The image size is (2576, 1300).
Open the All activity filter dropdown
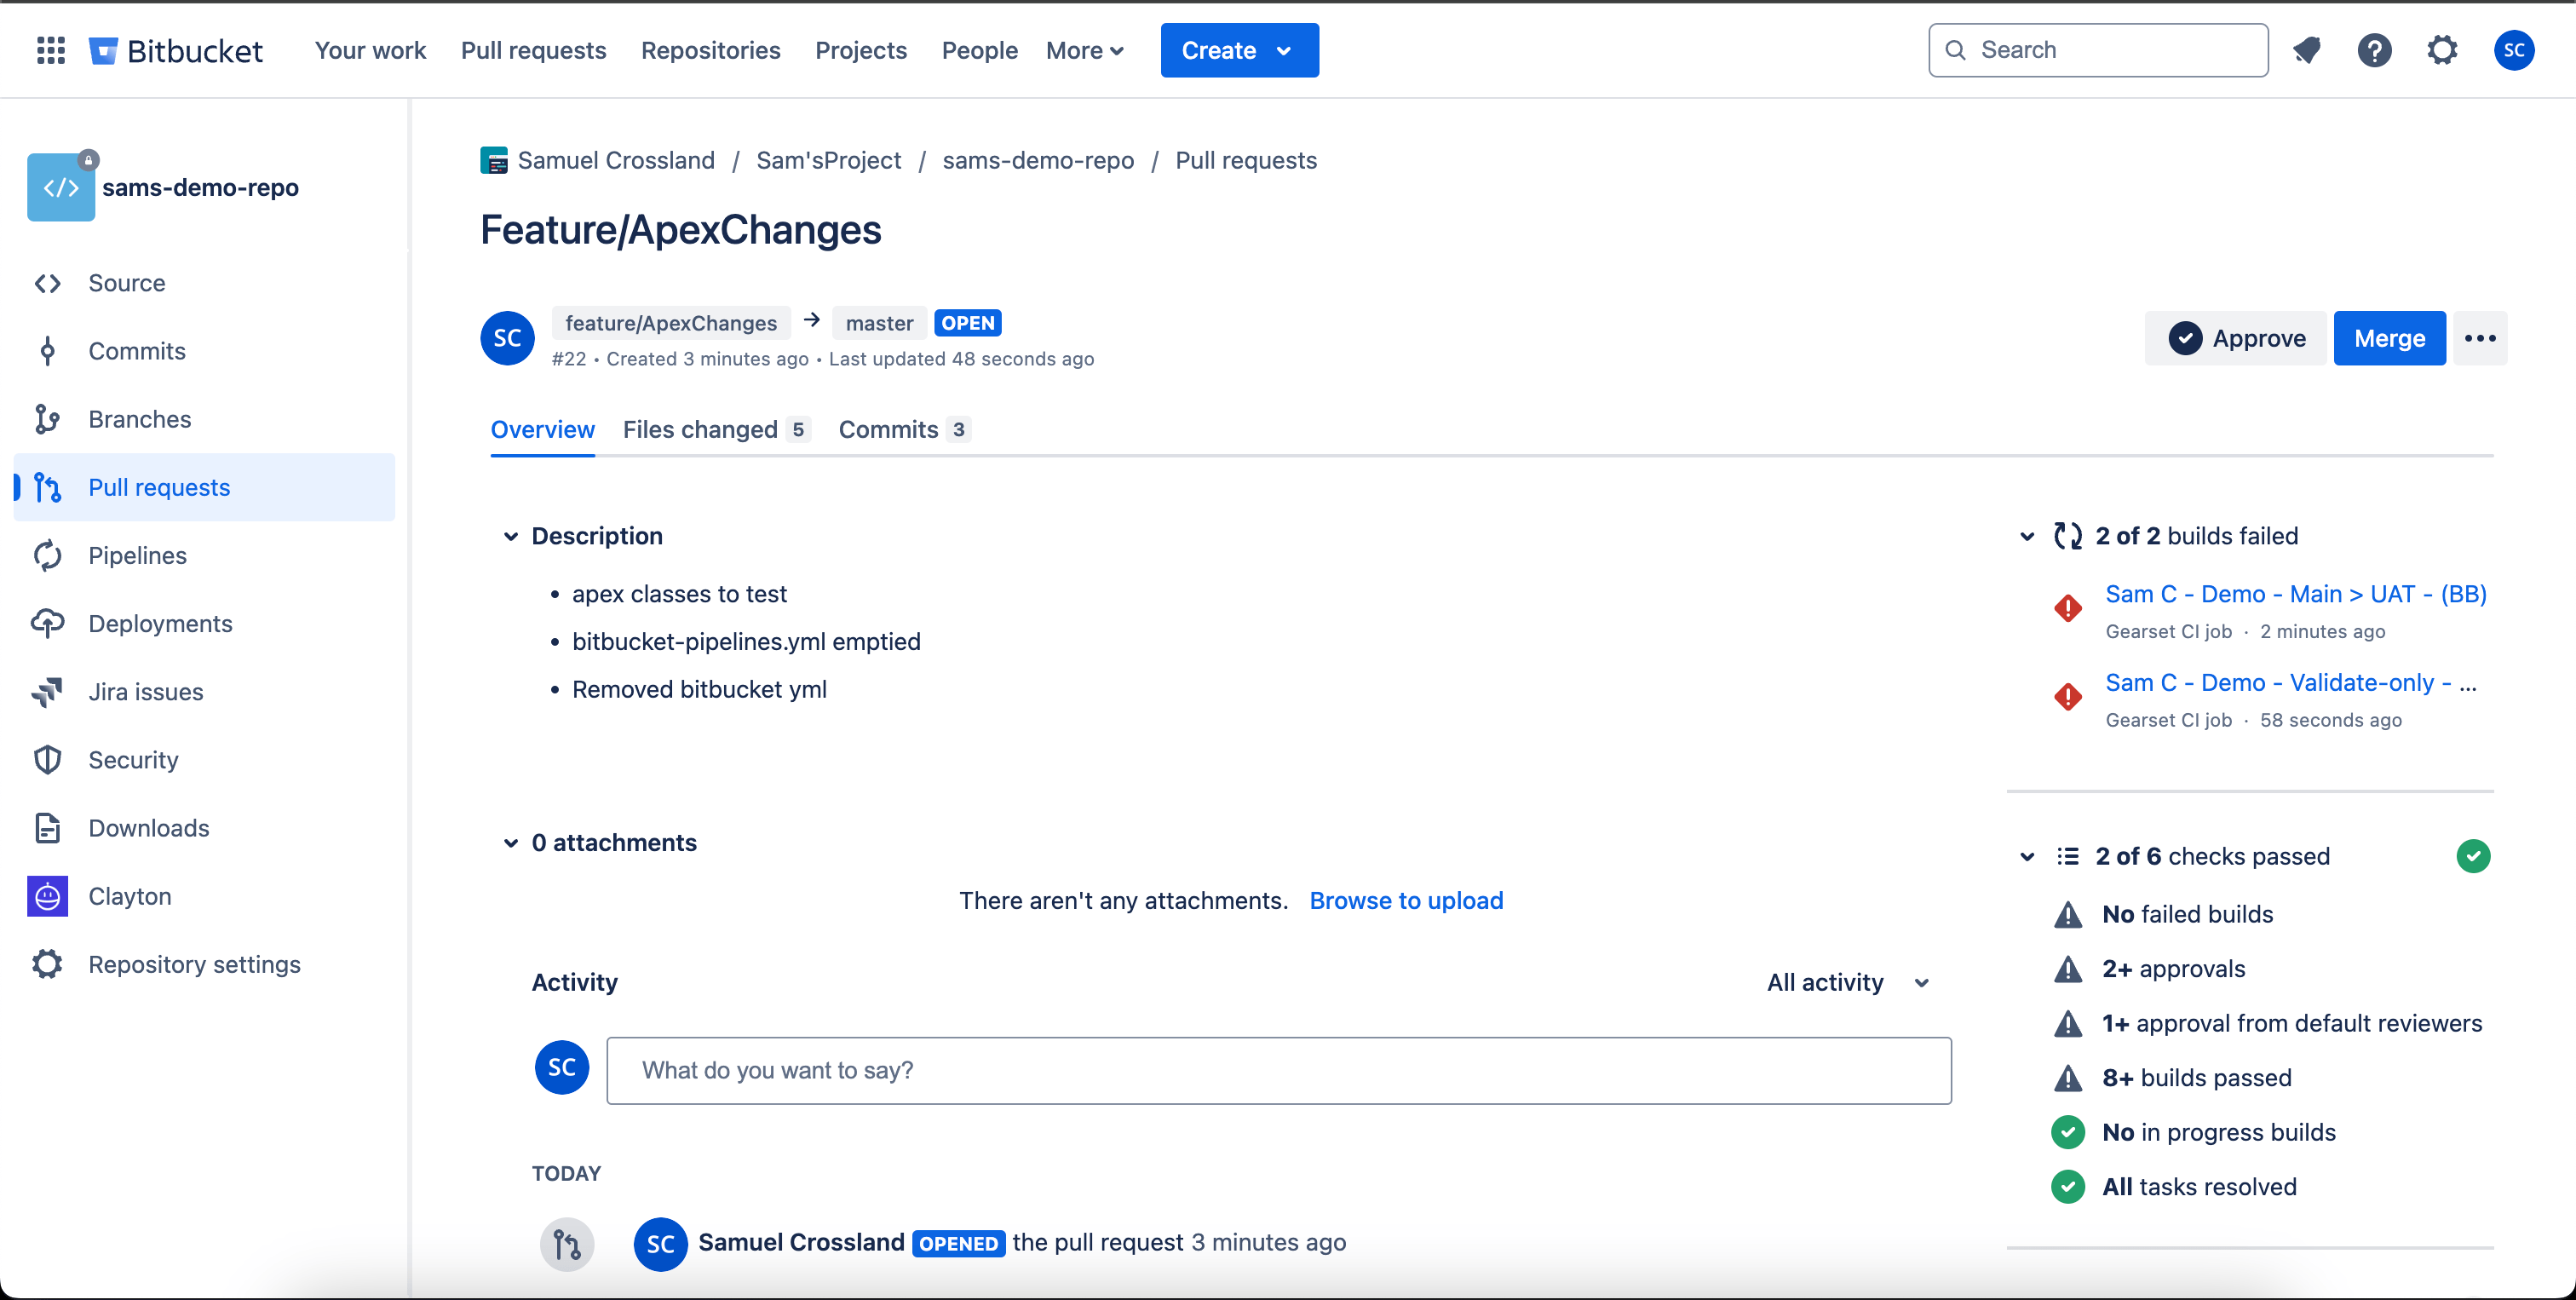pos(1847,982)
